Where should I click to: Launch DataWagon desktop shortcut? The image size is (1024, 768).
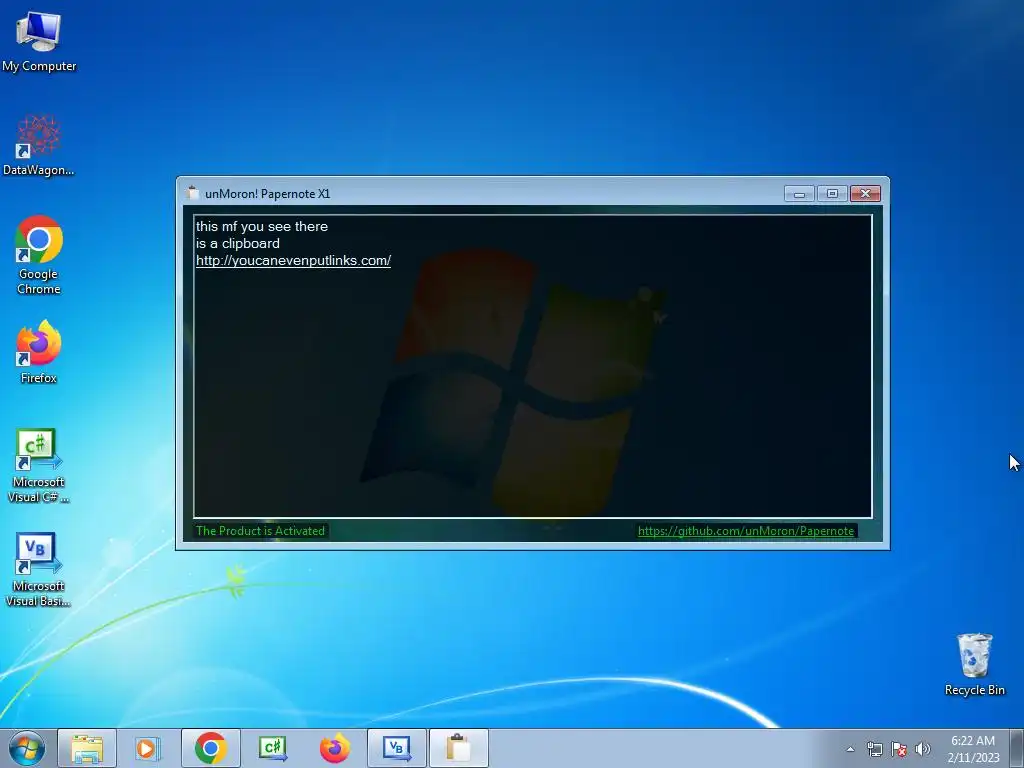click(39, 145)
